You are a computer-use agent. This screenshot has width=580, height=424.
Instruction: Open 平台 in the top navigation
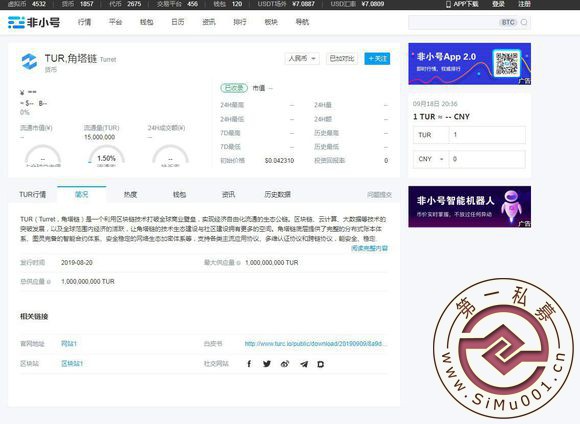(115, 22)
